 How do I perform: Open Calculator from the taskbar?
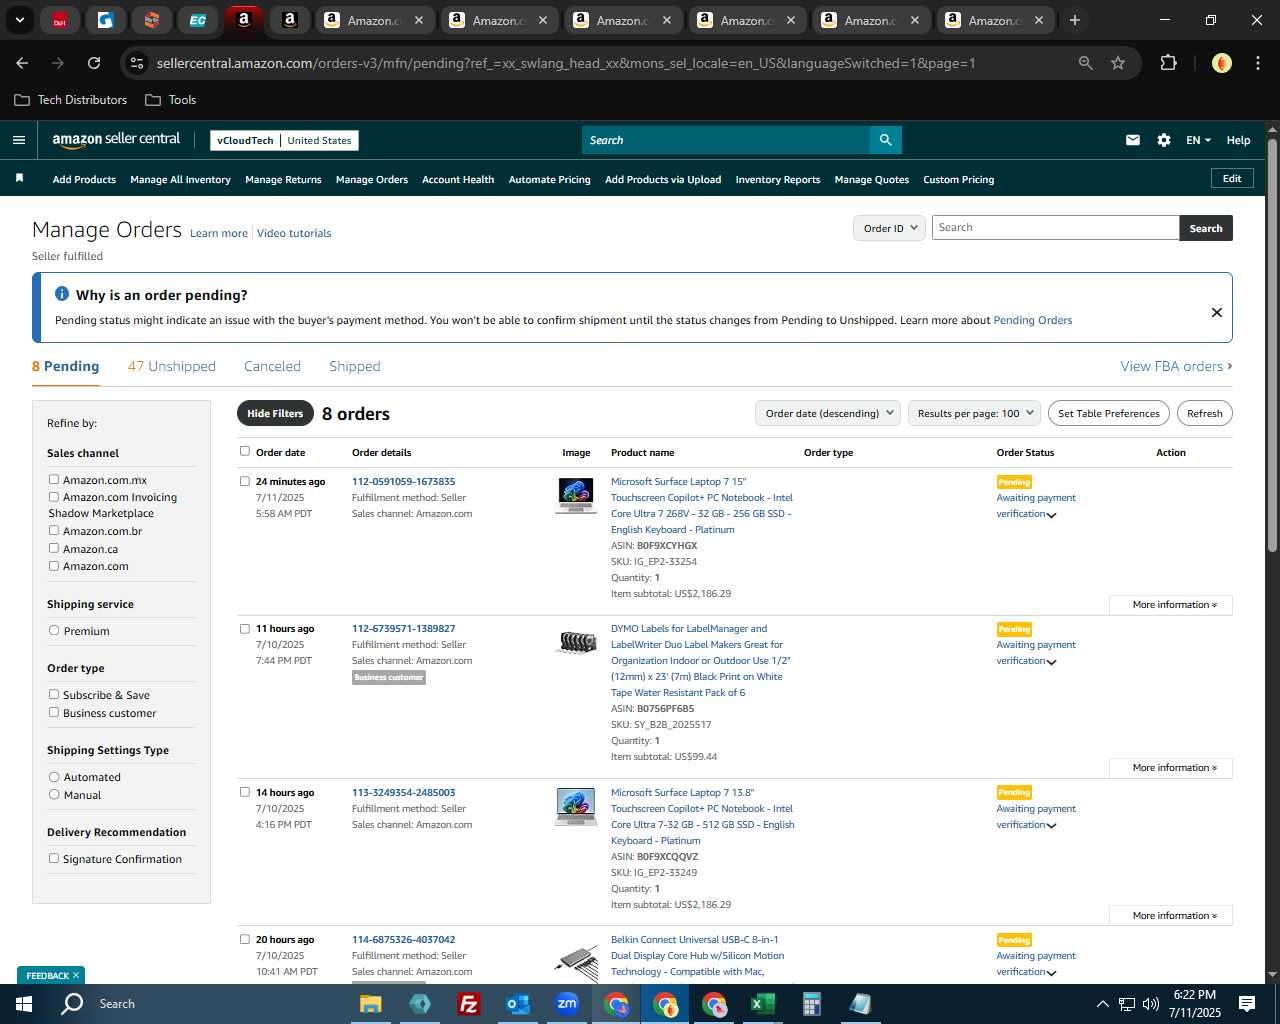[x=811, y=1004]
